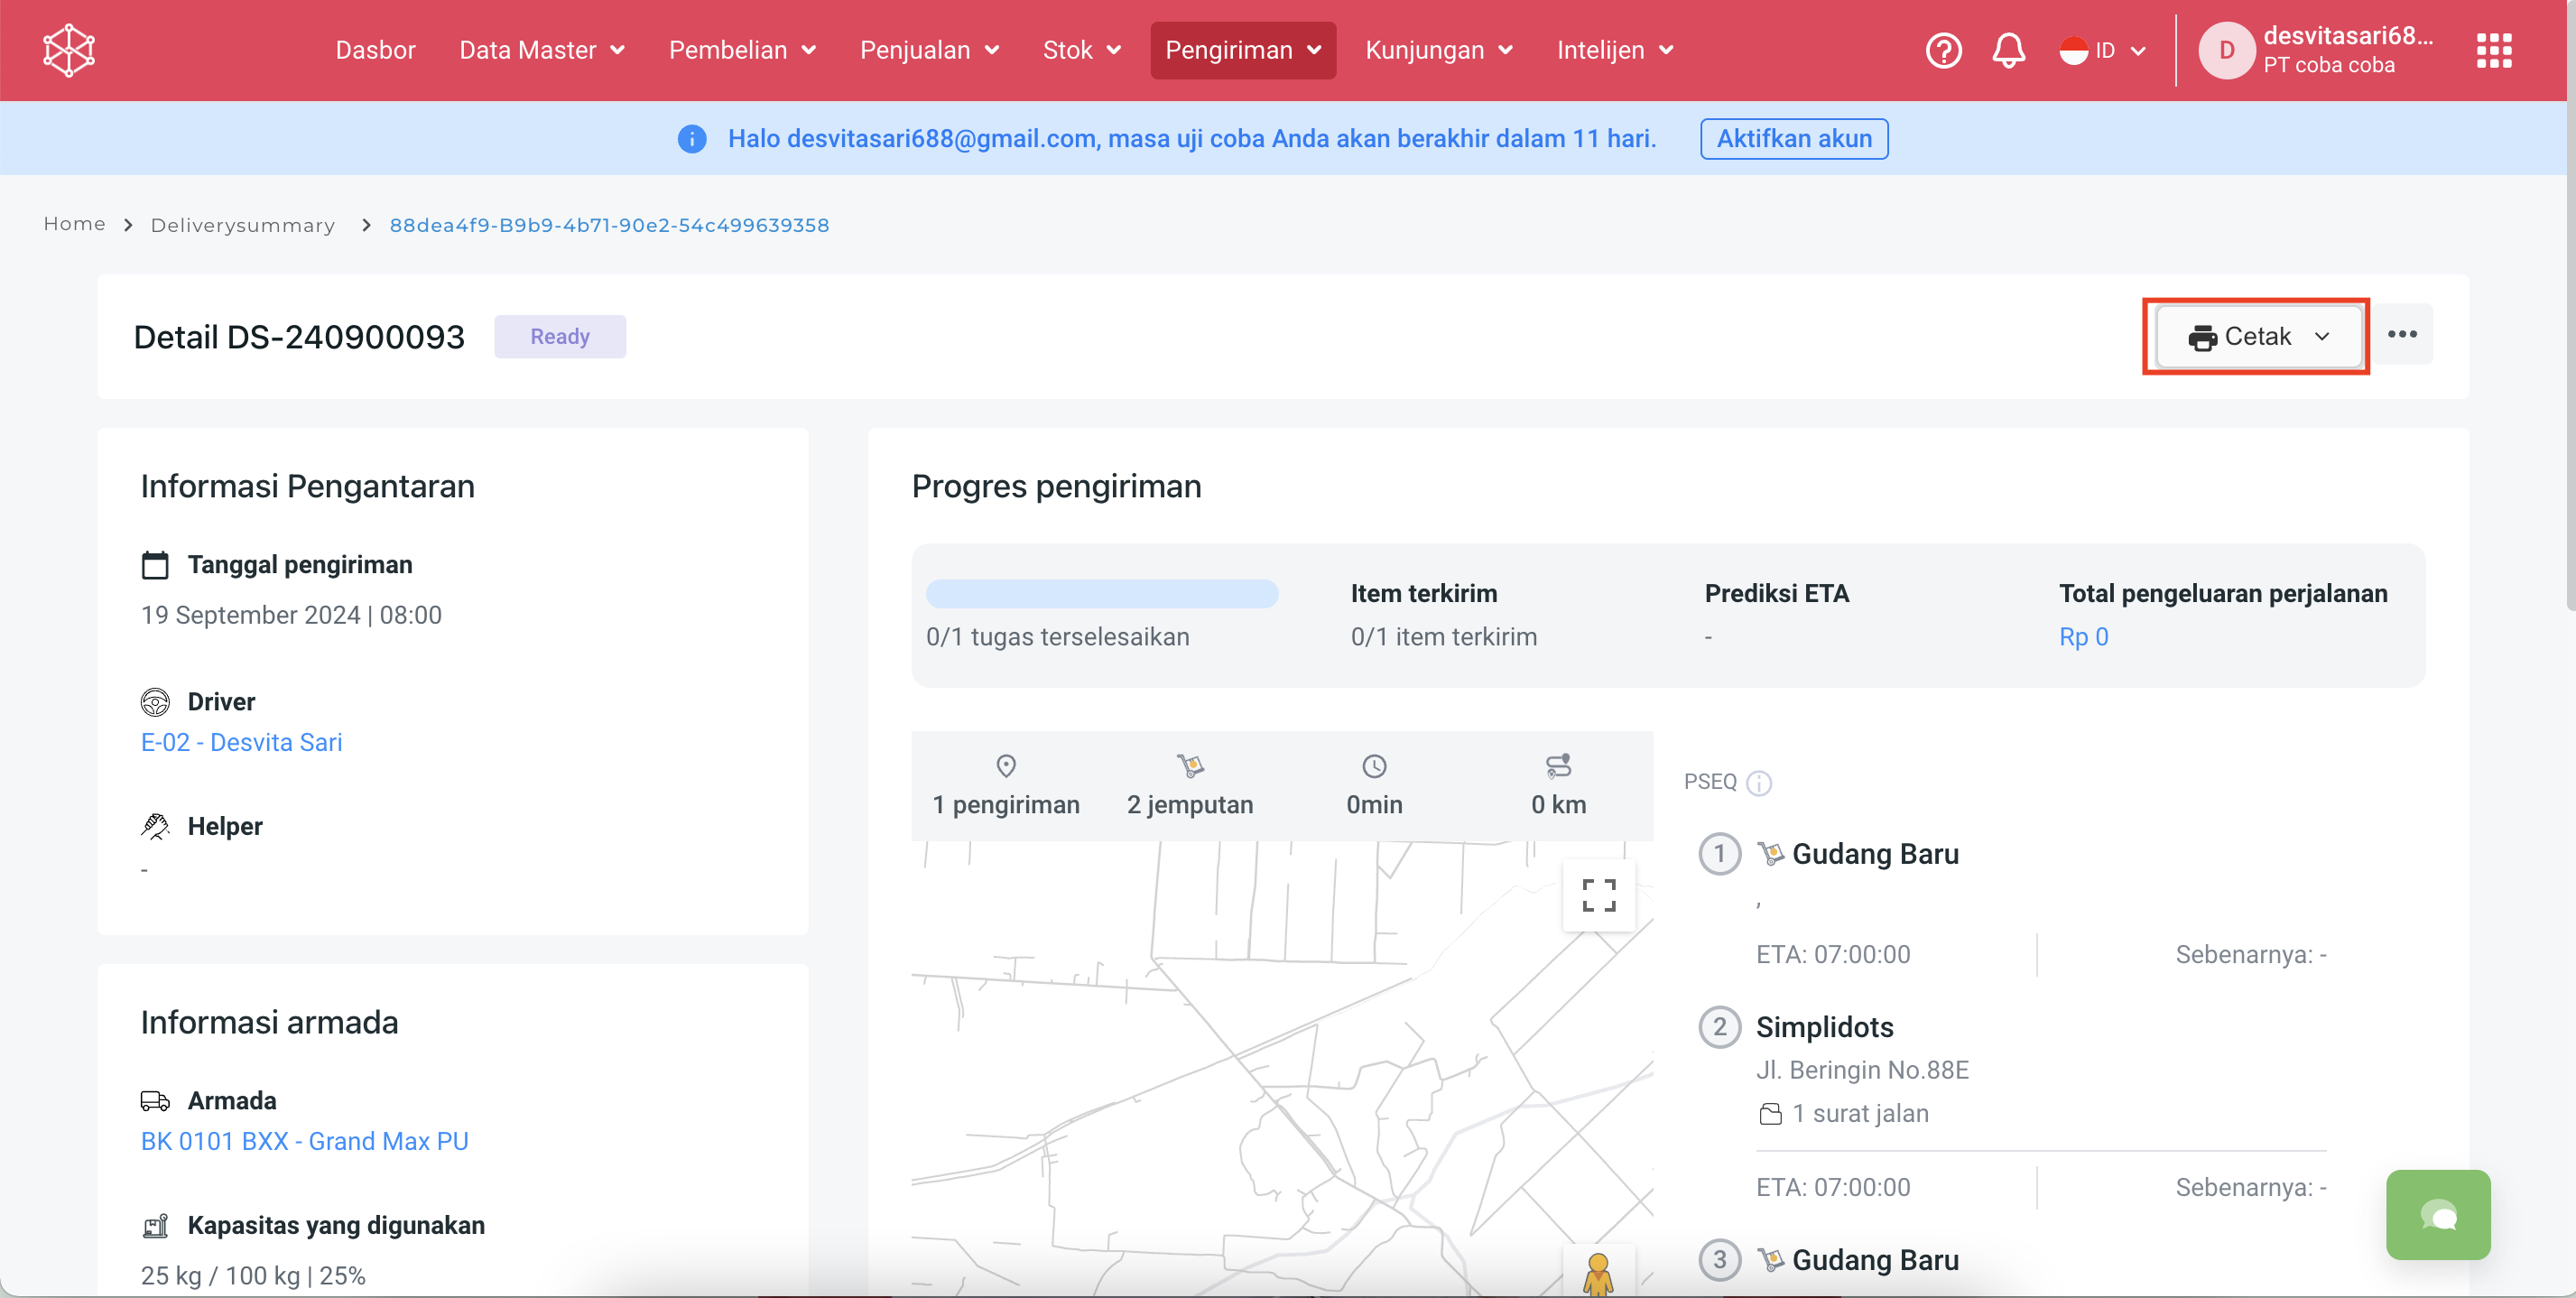The width and height of the screenshot is (2576, 1298).
Task: Open driver link E-02 - Desvita Sari
Action: tap(241, 742)
